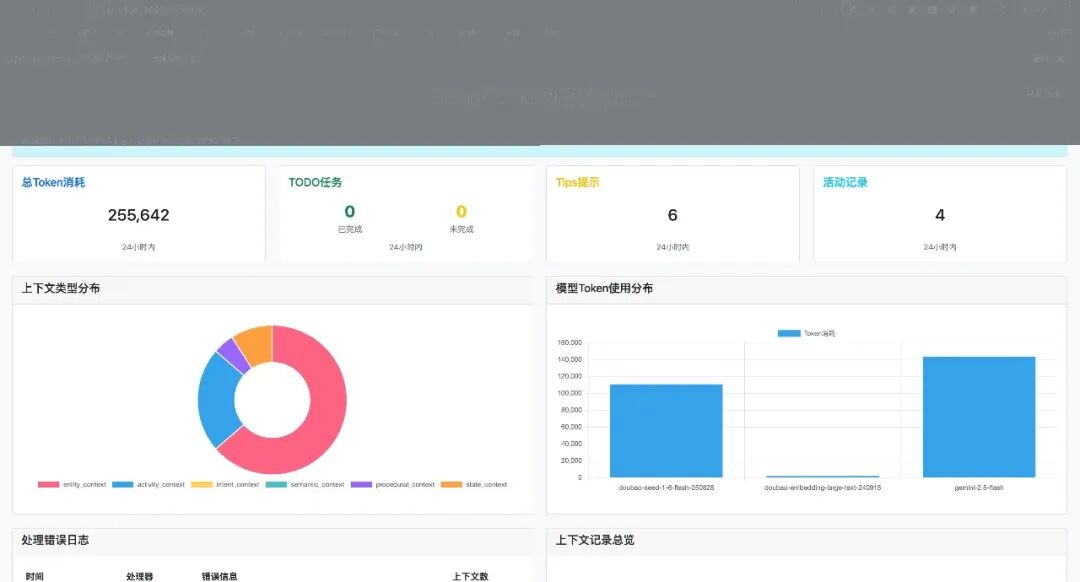Click the 160,000 y-axis label
Viewport: 1080px width, 582px height.
[x=570, y=342]
